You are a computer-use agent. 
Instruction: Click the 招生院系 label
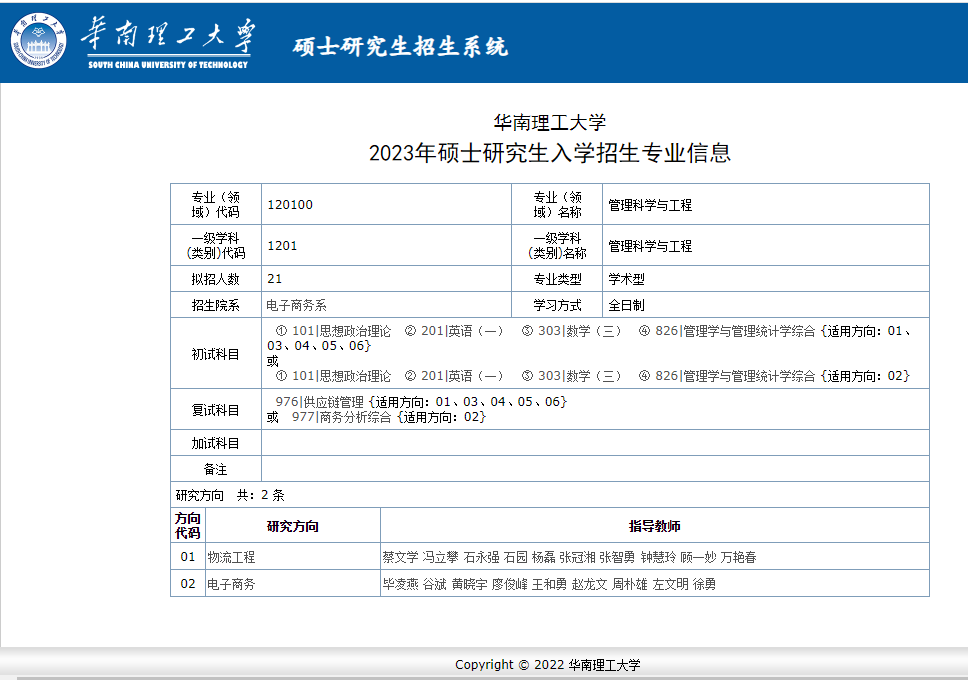(x=215, y=305)
